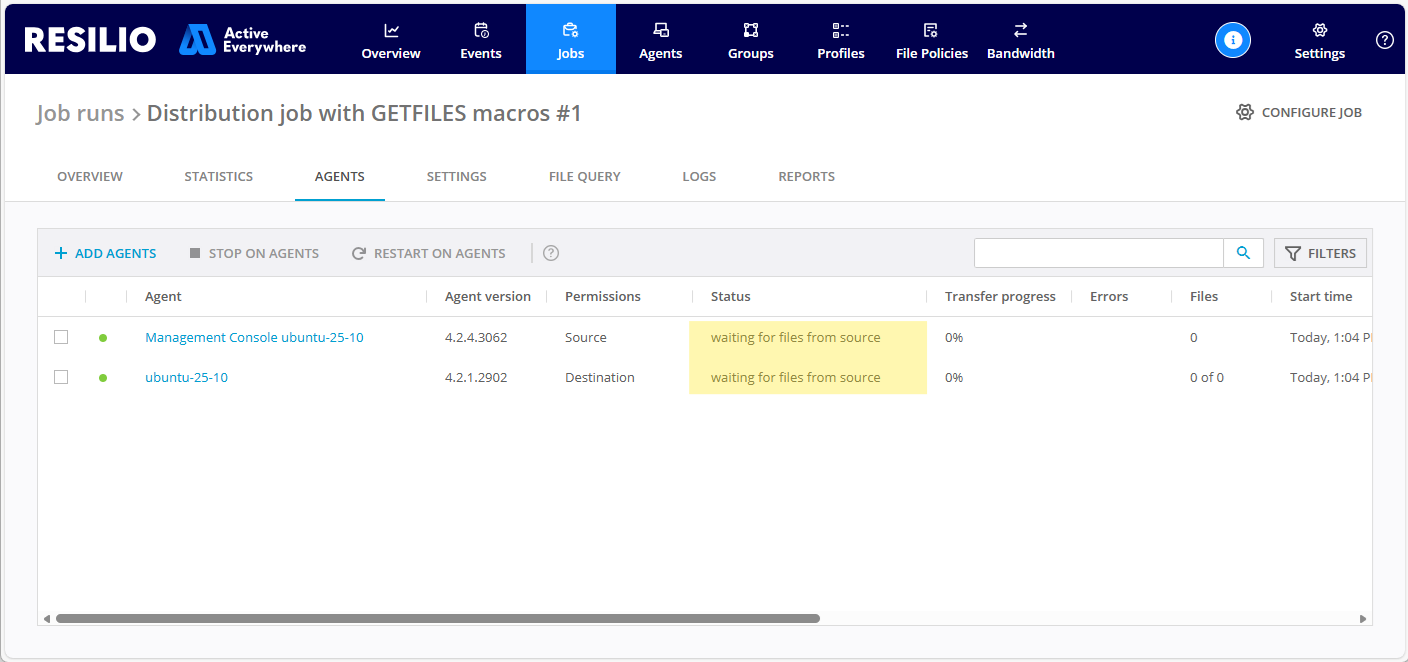This screenshot has height=662, width=1408.
Task: Switch to the Statistics tab
Action: [x=218, y=177]
